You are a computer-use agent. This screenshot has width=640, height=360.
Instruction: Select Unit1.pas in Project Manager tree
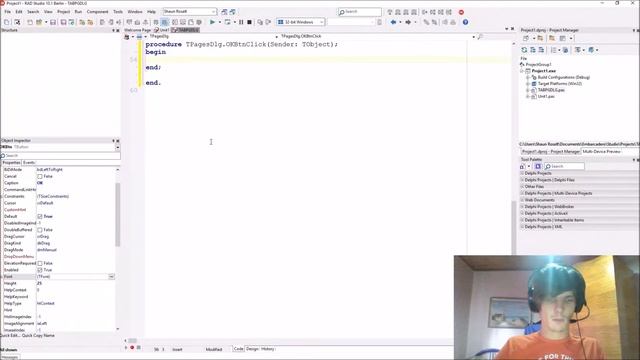[x=546, y=97]
